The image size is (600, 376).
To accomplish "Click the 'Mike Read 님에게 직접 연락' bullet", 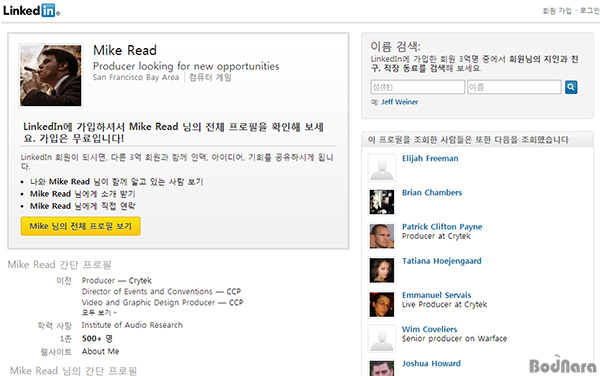I will click(83, 206).
